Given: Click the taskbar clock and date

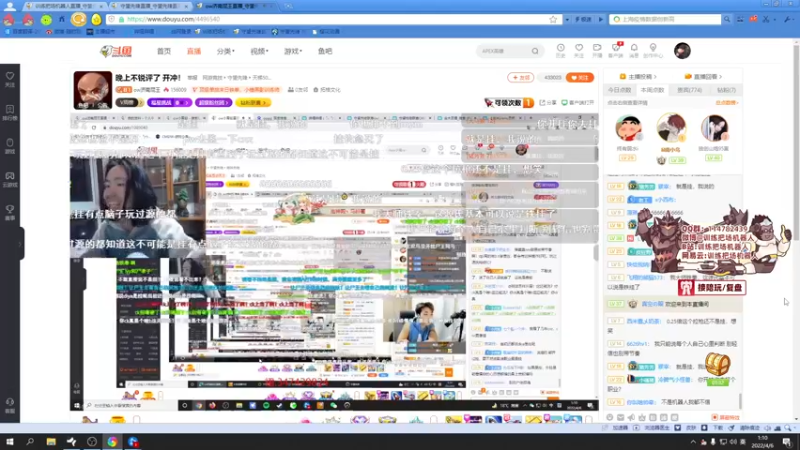Looking at the screenshot, I should (x=763, y=441).
